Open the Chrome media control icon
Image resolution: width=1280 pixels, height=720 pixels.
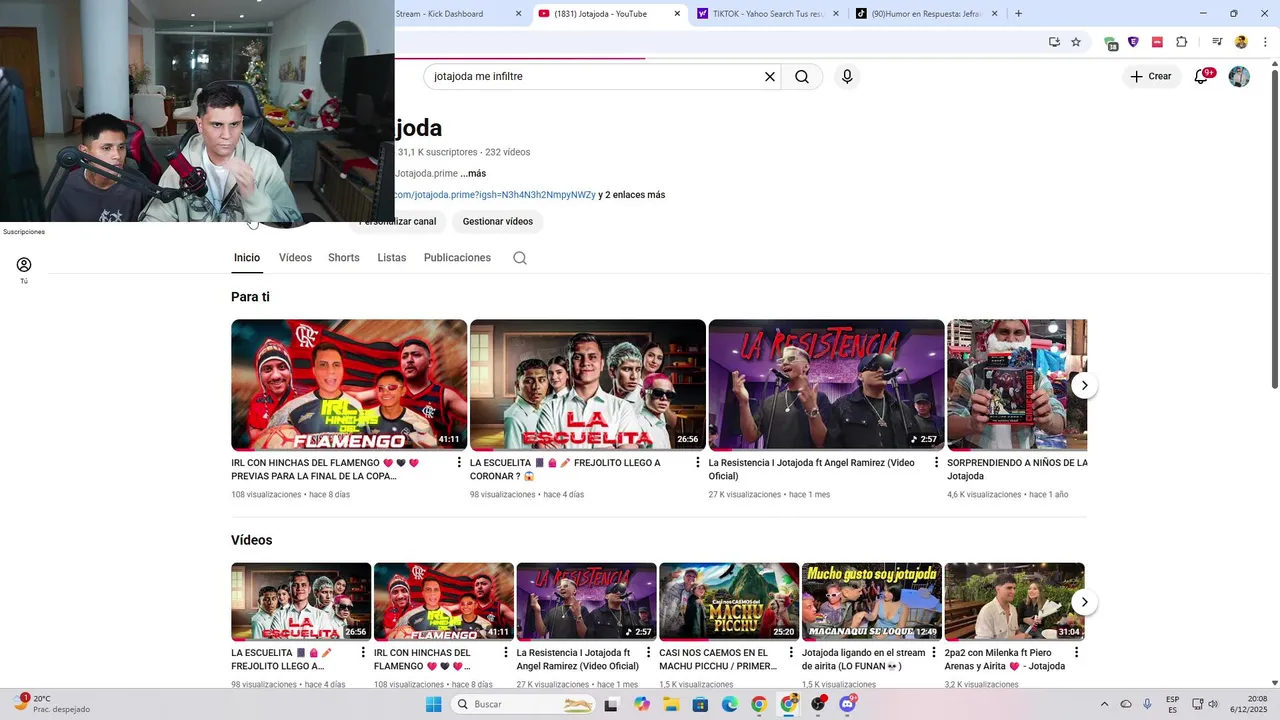coord(1217,42)
